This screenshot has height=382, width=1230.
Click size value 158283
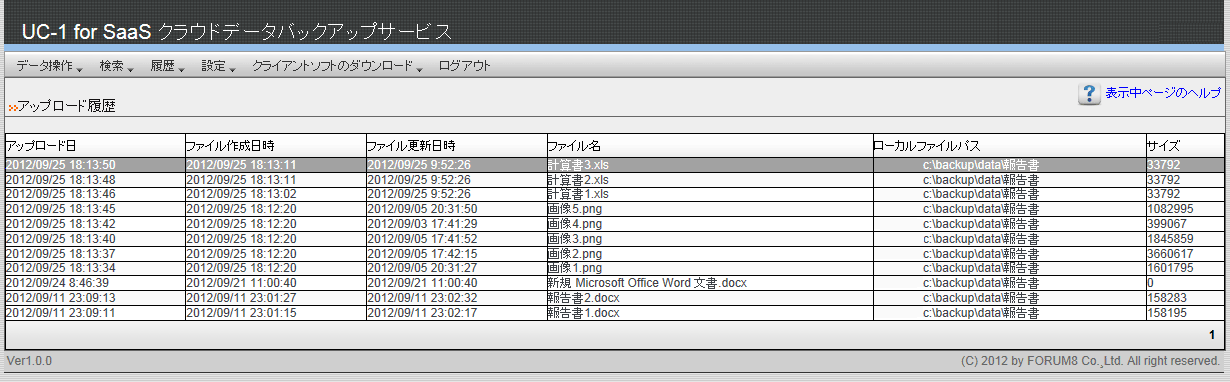[1167, 298]
